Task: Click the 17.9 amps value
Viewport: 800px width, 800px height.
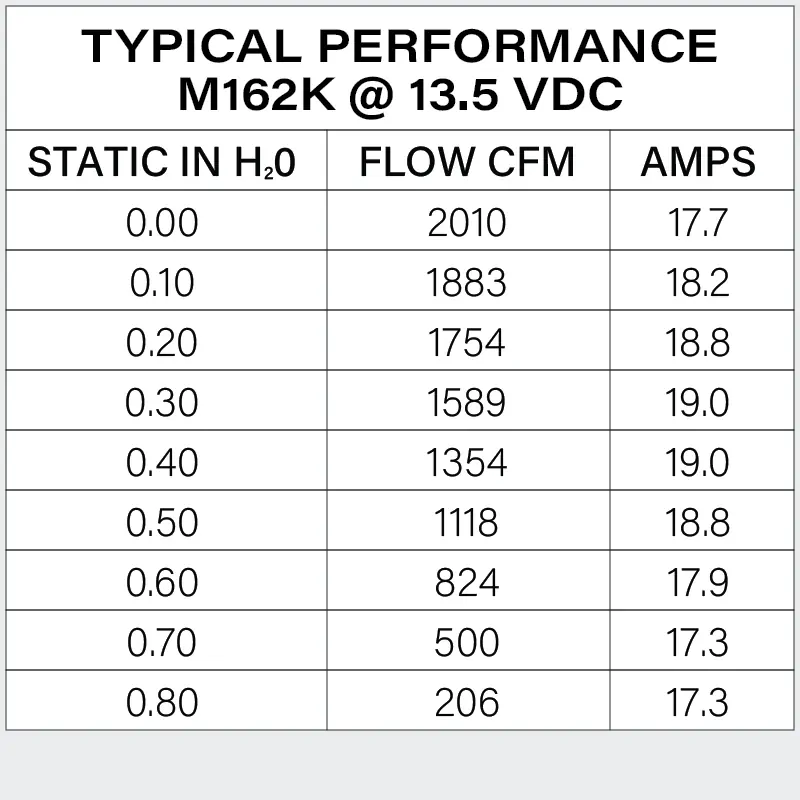Action: click(x=698, y=582)
